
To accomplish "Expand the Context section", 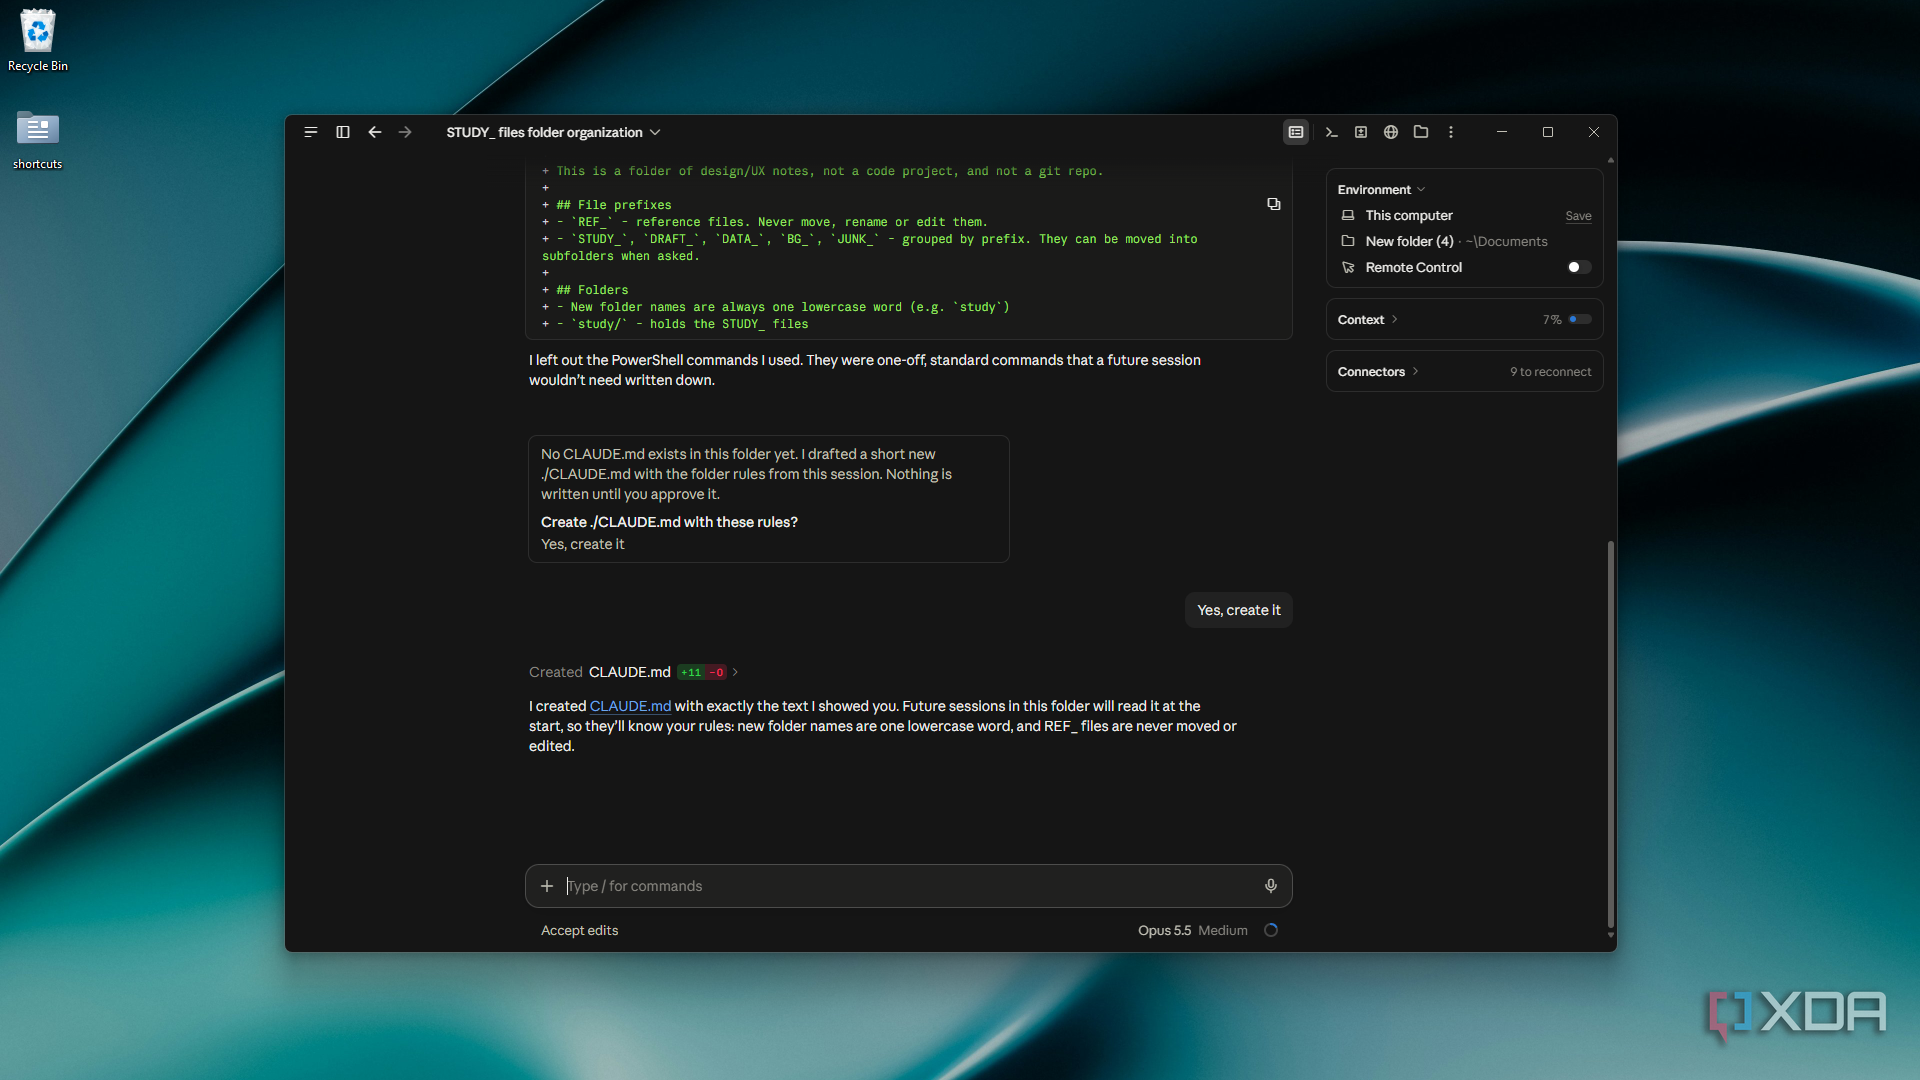I will (1367, 320).
